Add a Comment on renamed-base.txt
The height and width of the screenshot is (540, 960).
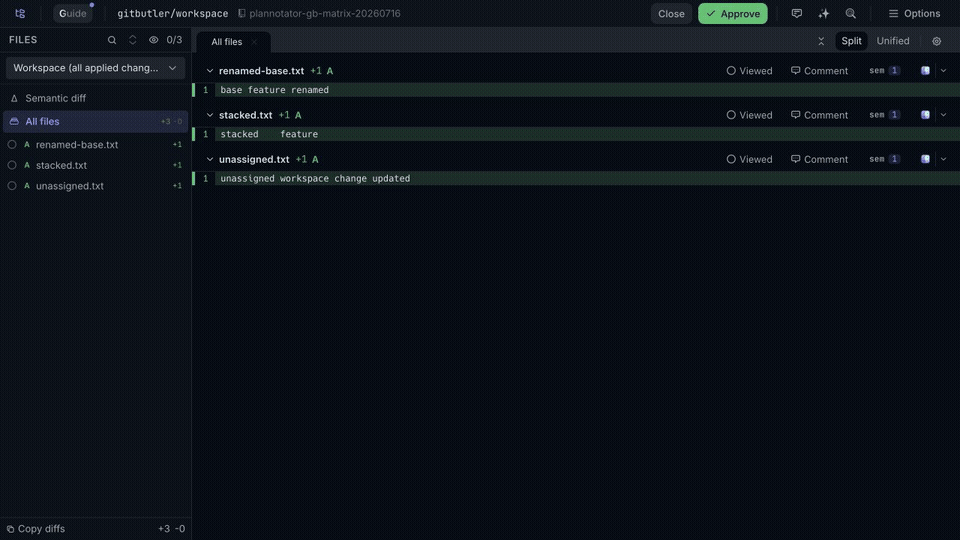click(819, 71)
